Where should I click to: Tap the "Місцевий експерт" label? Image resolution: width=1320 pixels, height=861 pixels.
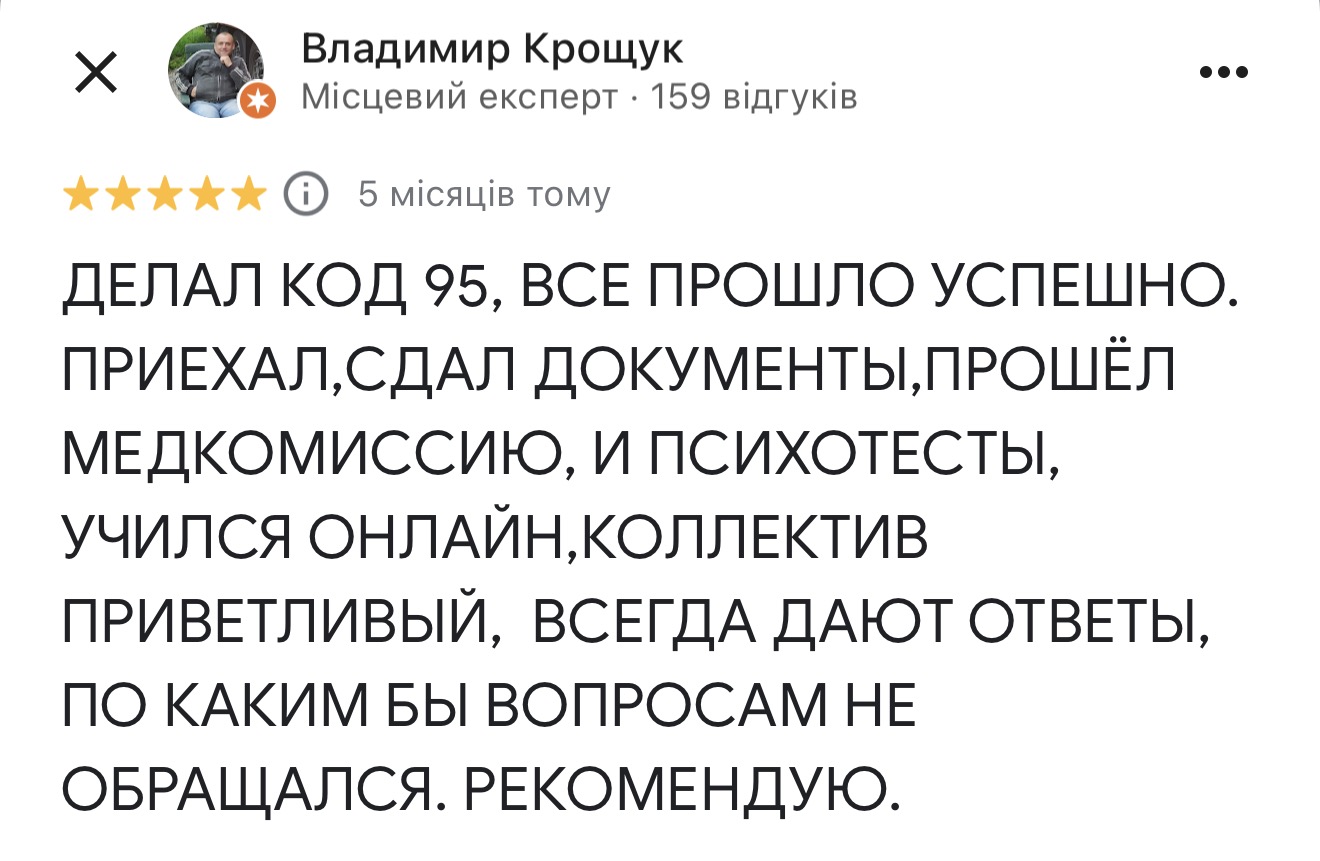click(457, 97)
